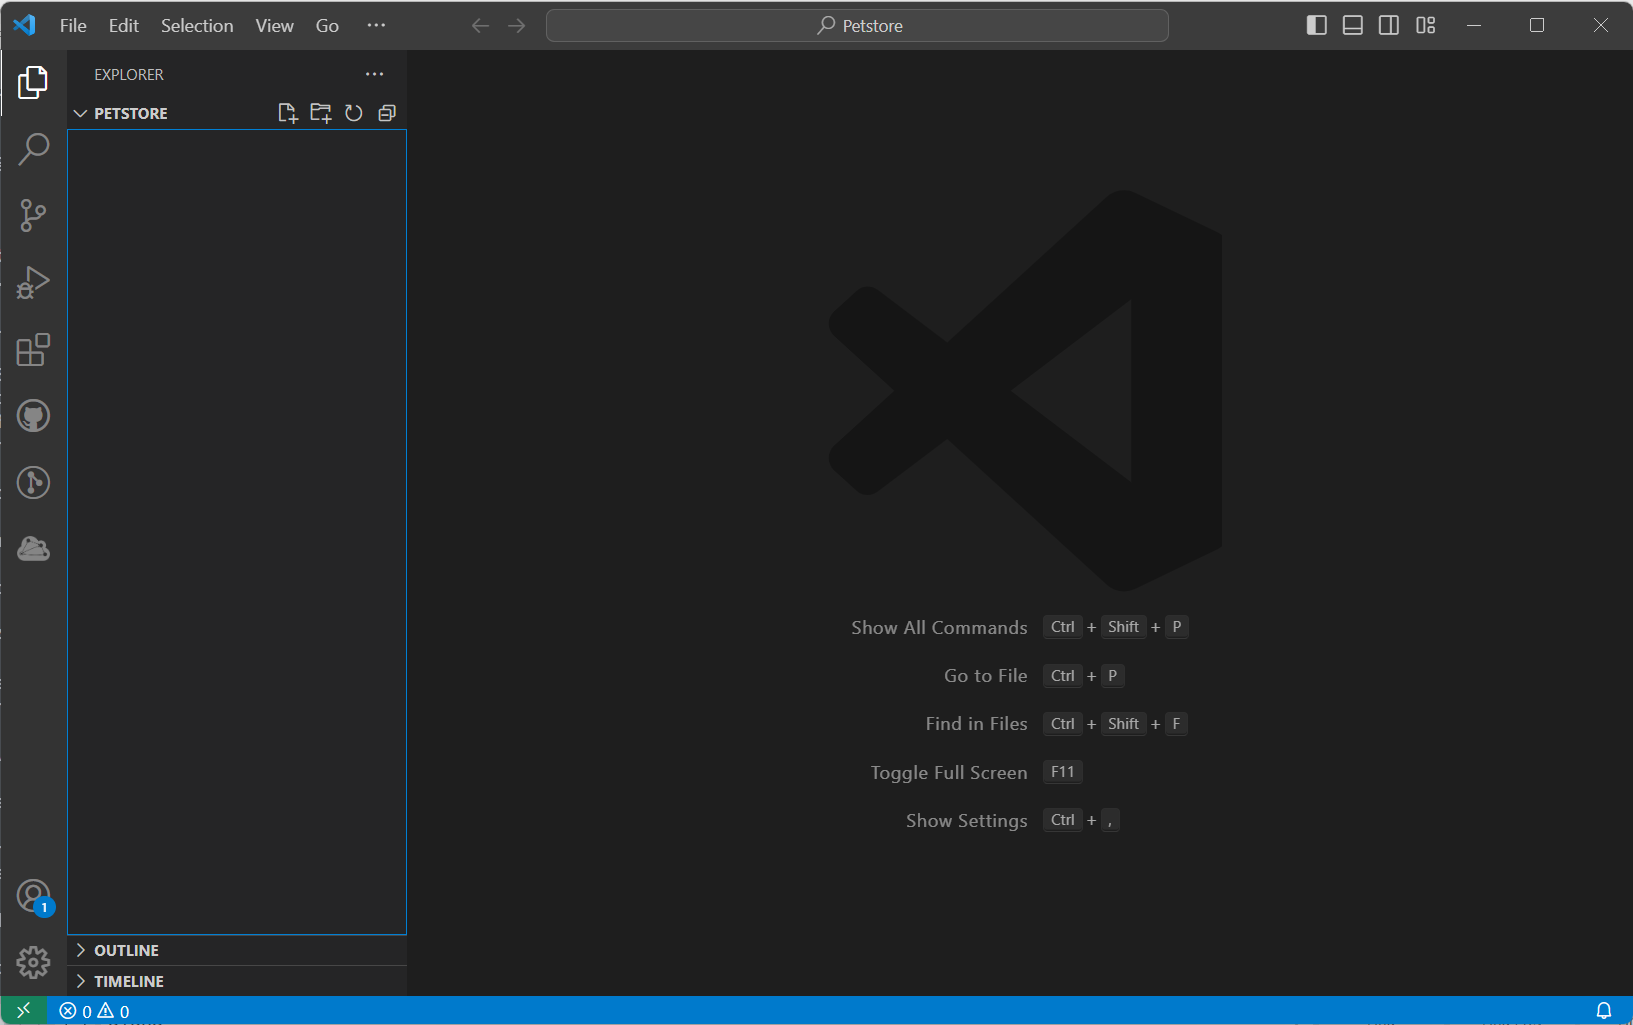The width and height of the screenshot is (1633, 1025).
Task: Click the EXPLORER panel title
Action: (129, 75)
